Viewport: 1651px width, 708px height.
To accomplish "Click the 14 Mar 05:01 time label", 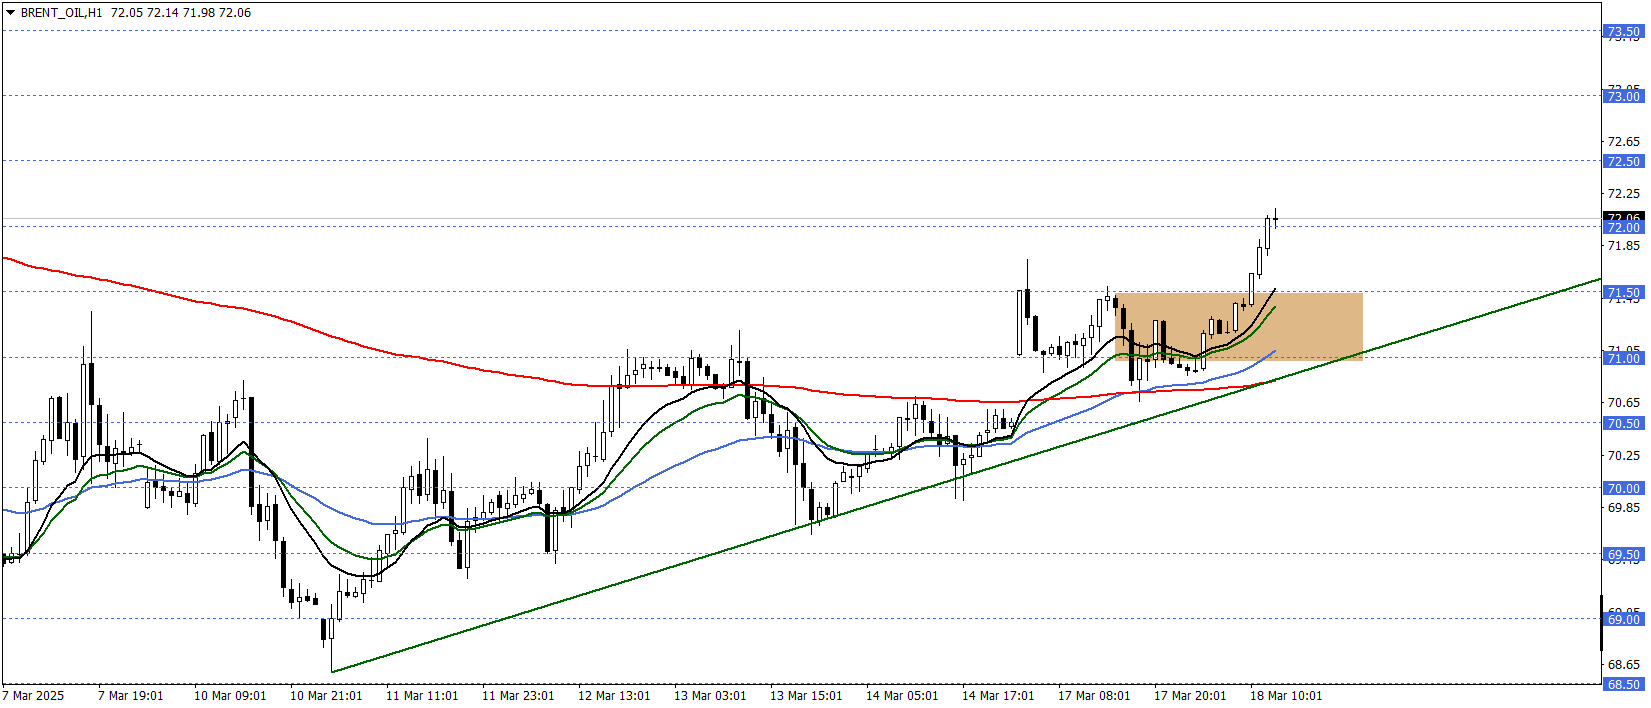I will pyautogui.click(x=902, y=695).
